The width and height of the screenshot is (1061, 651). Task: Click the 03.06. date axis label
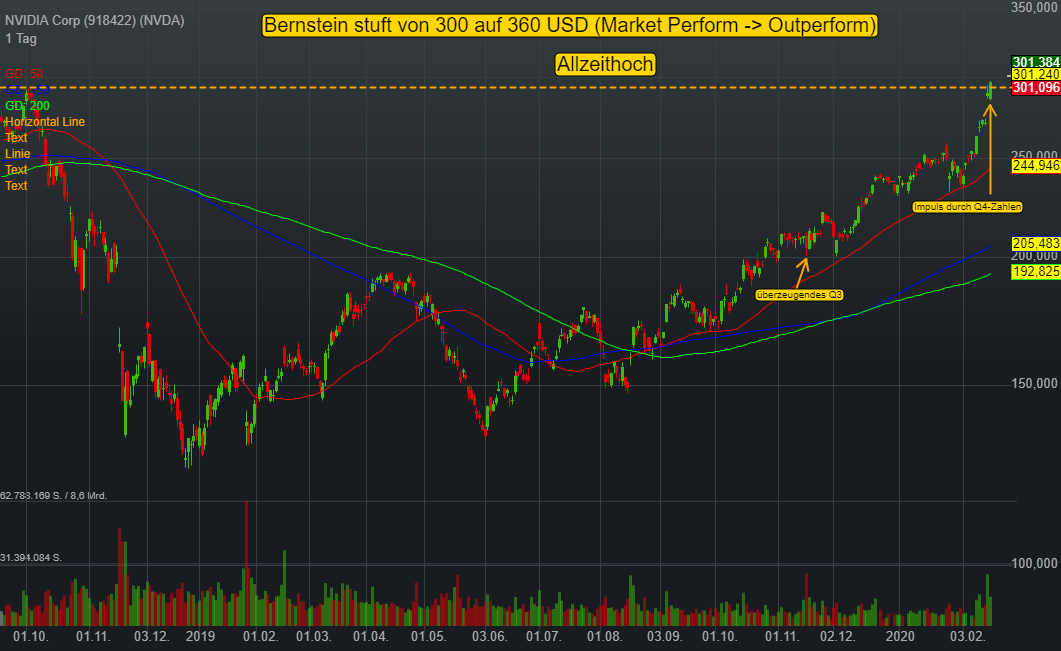[x=489, y=637]
